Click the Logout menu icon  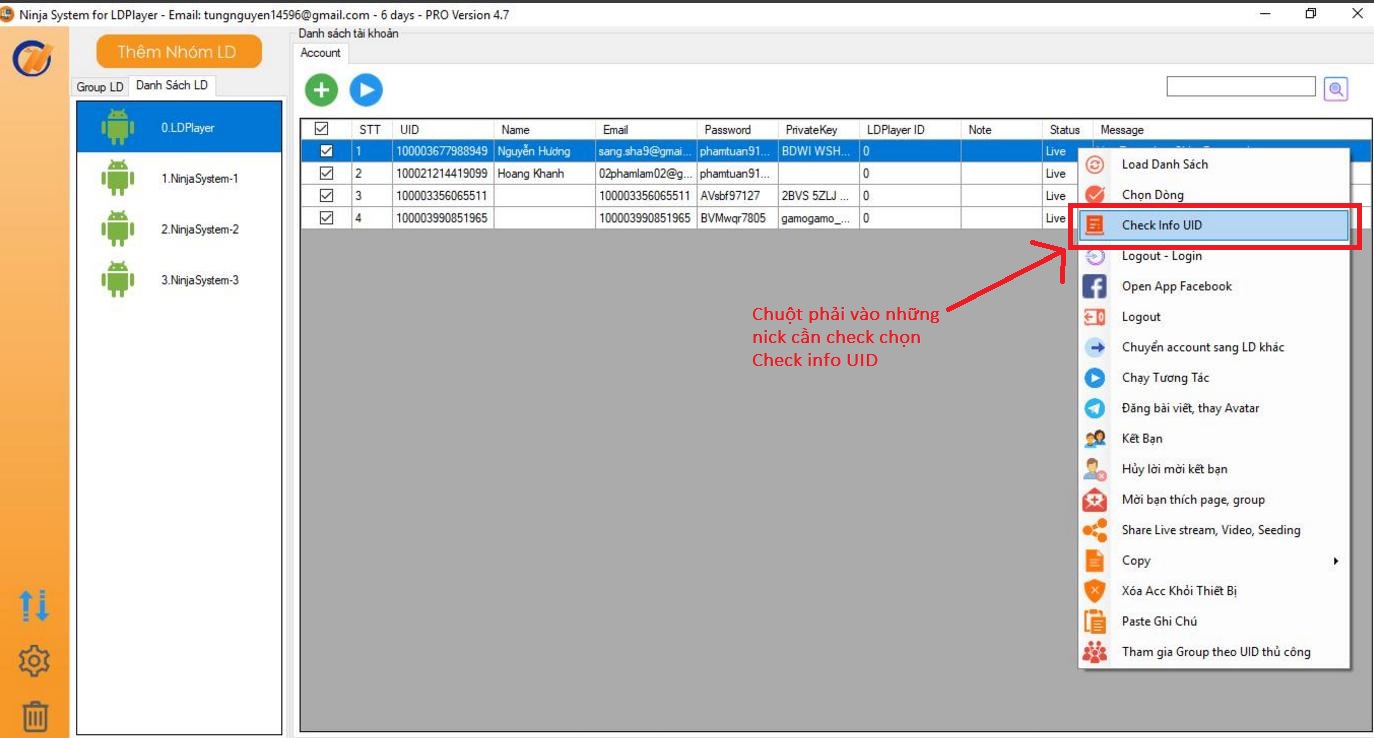(1095, 317)
